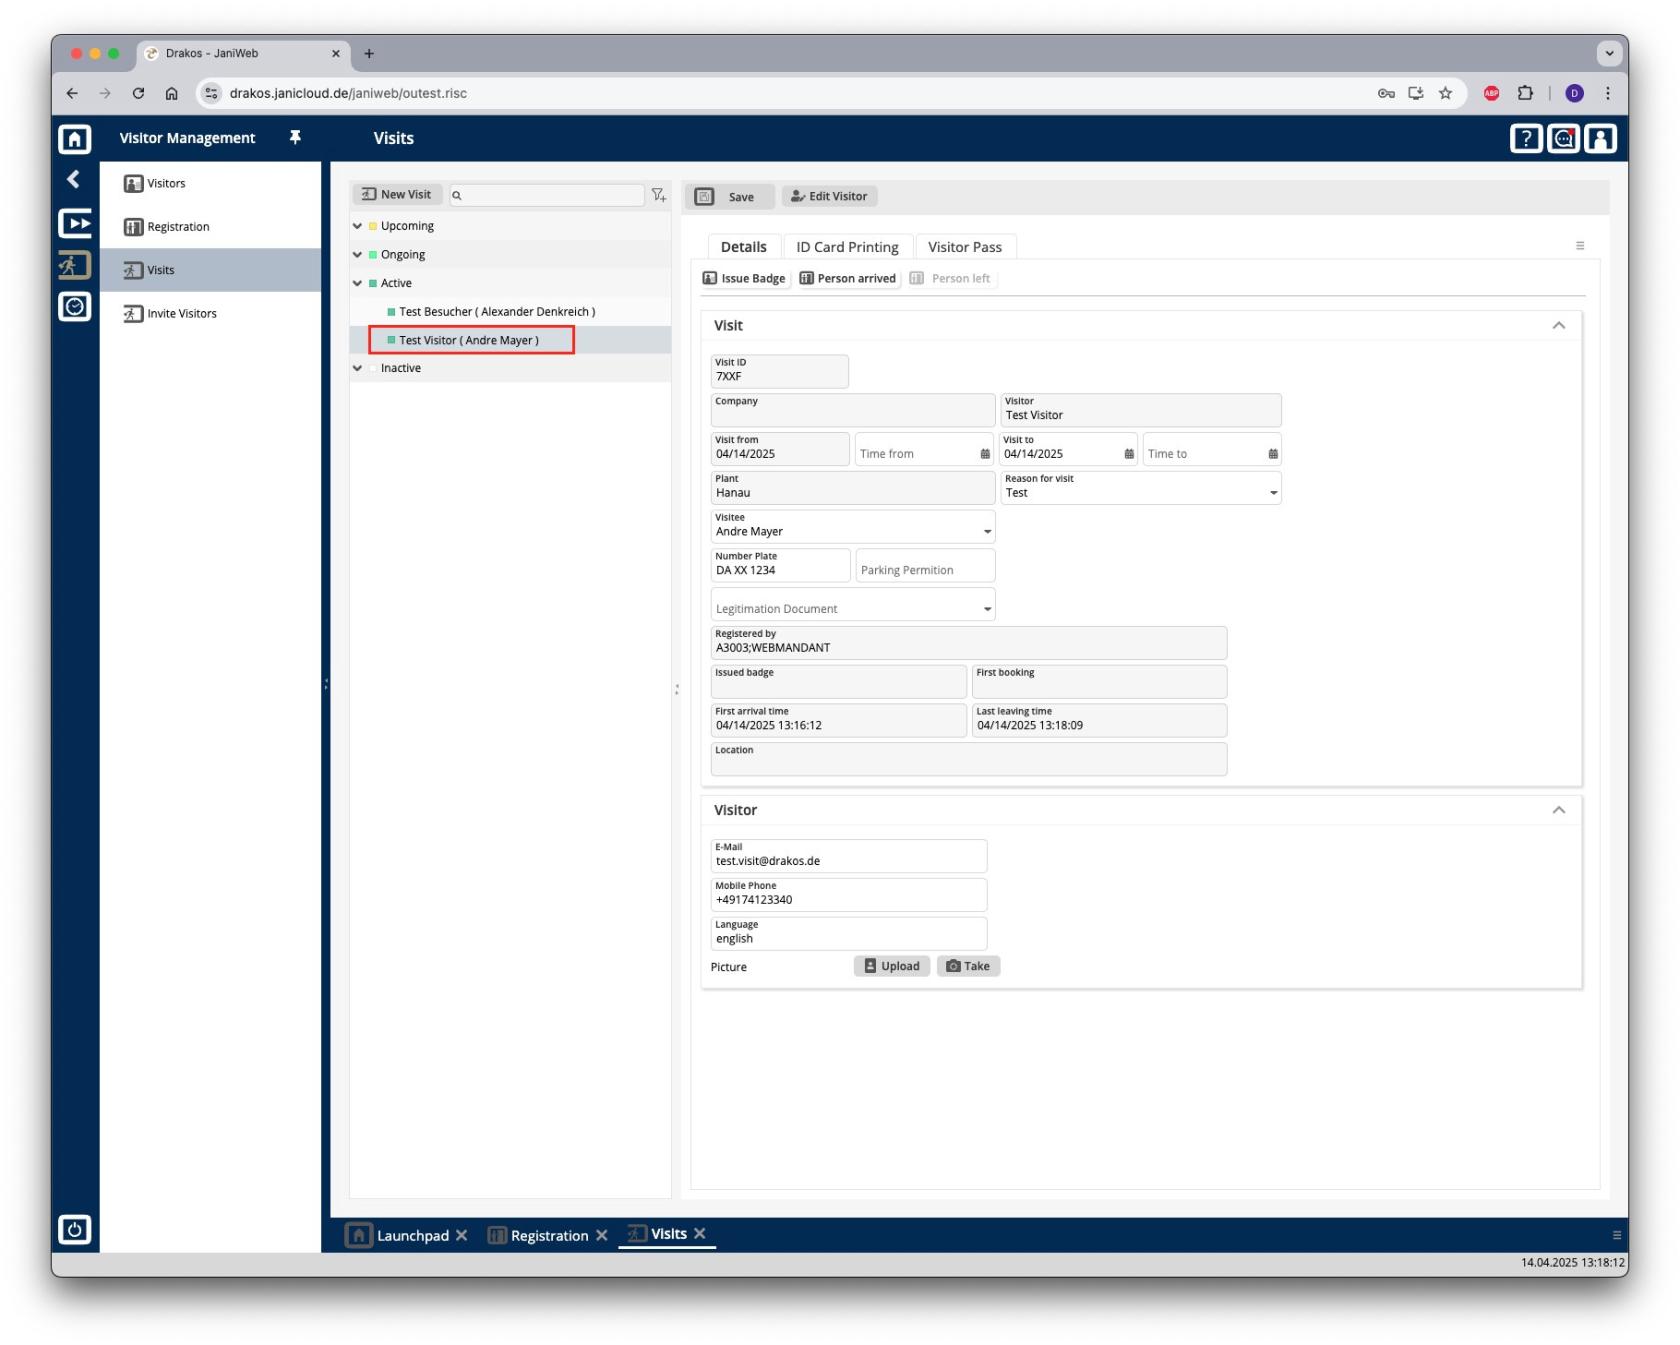
Task: Collapse the Visit section panel
Action: point(1558,325)
